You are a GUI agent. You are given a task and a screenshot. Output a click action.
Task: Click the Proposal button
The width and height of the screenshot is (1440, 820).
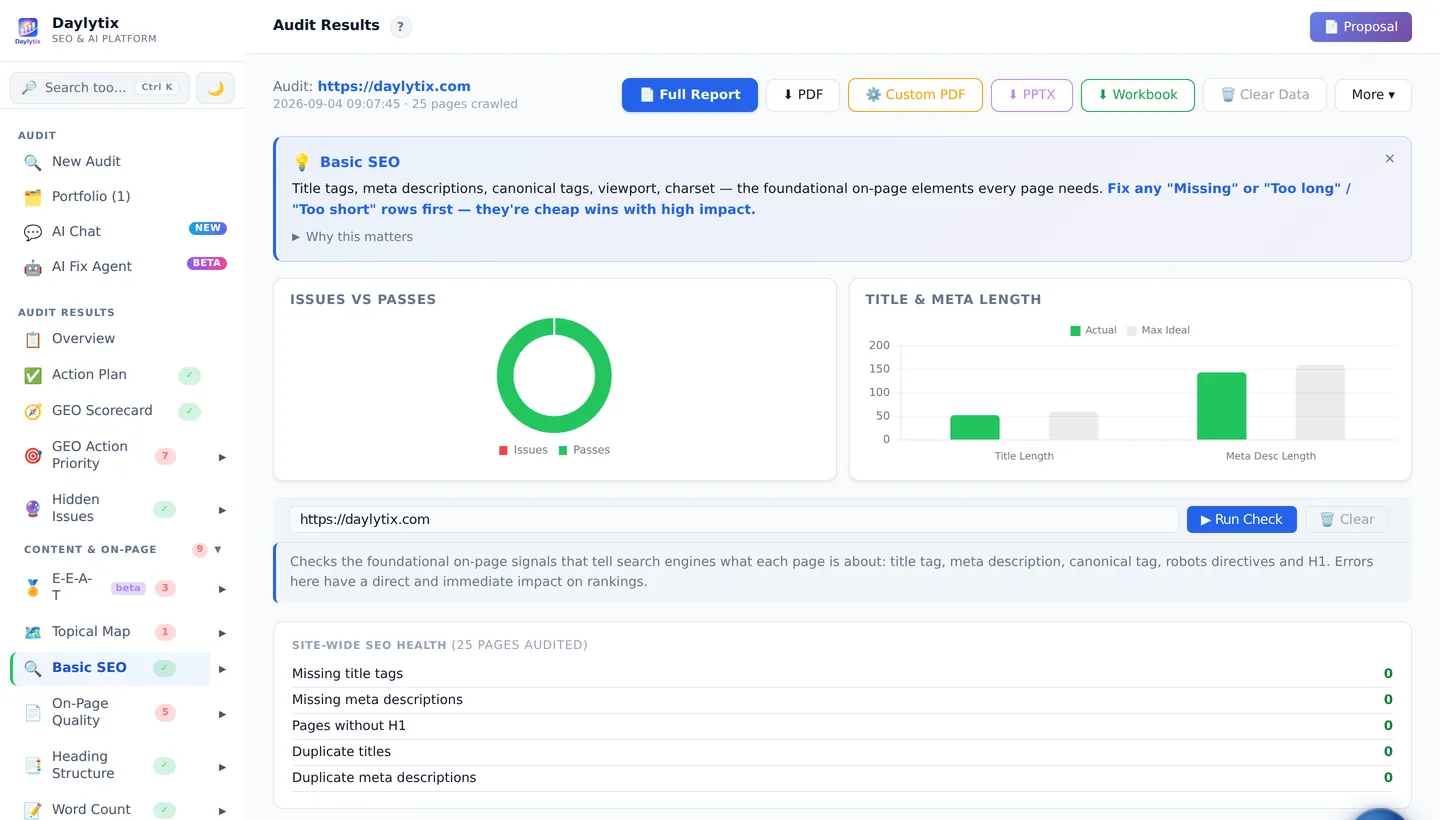pos(1361,27)
